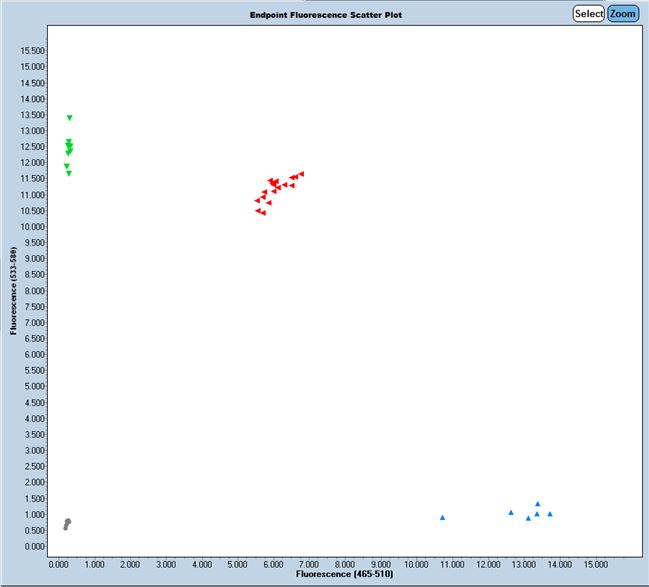Screen dimensions: 649x587
Task: Click the leftmost isolated blue triangle point
Action: [442, 518]
